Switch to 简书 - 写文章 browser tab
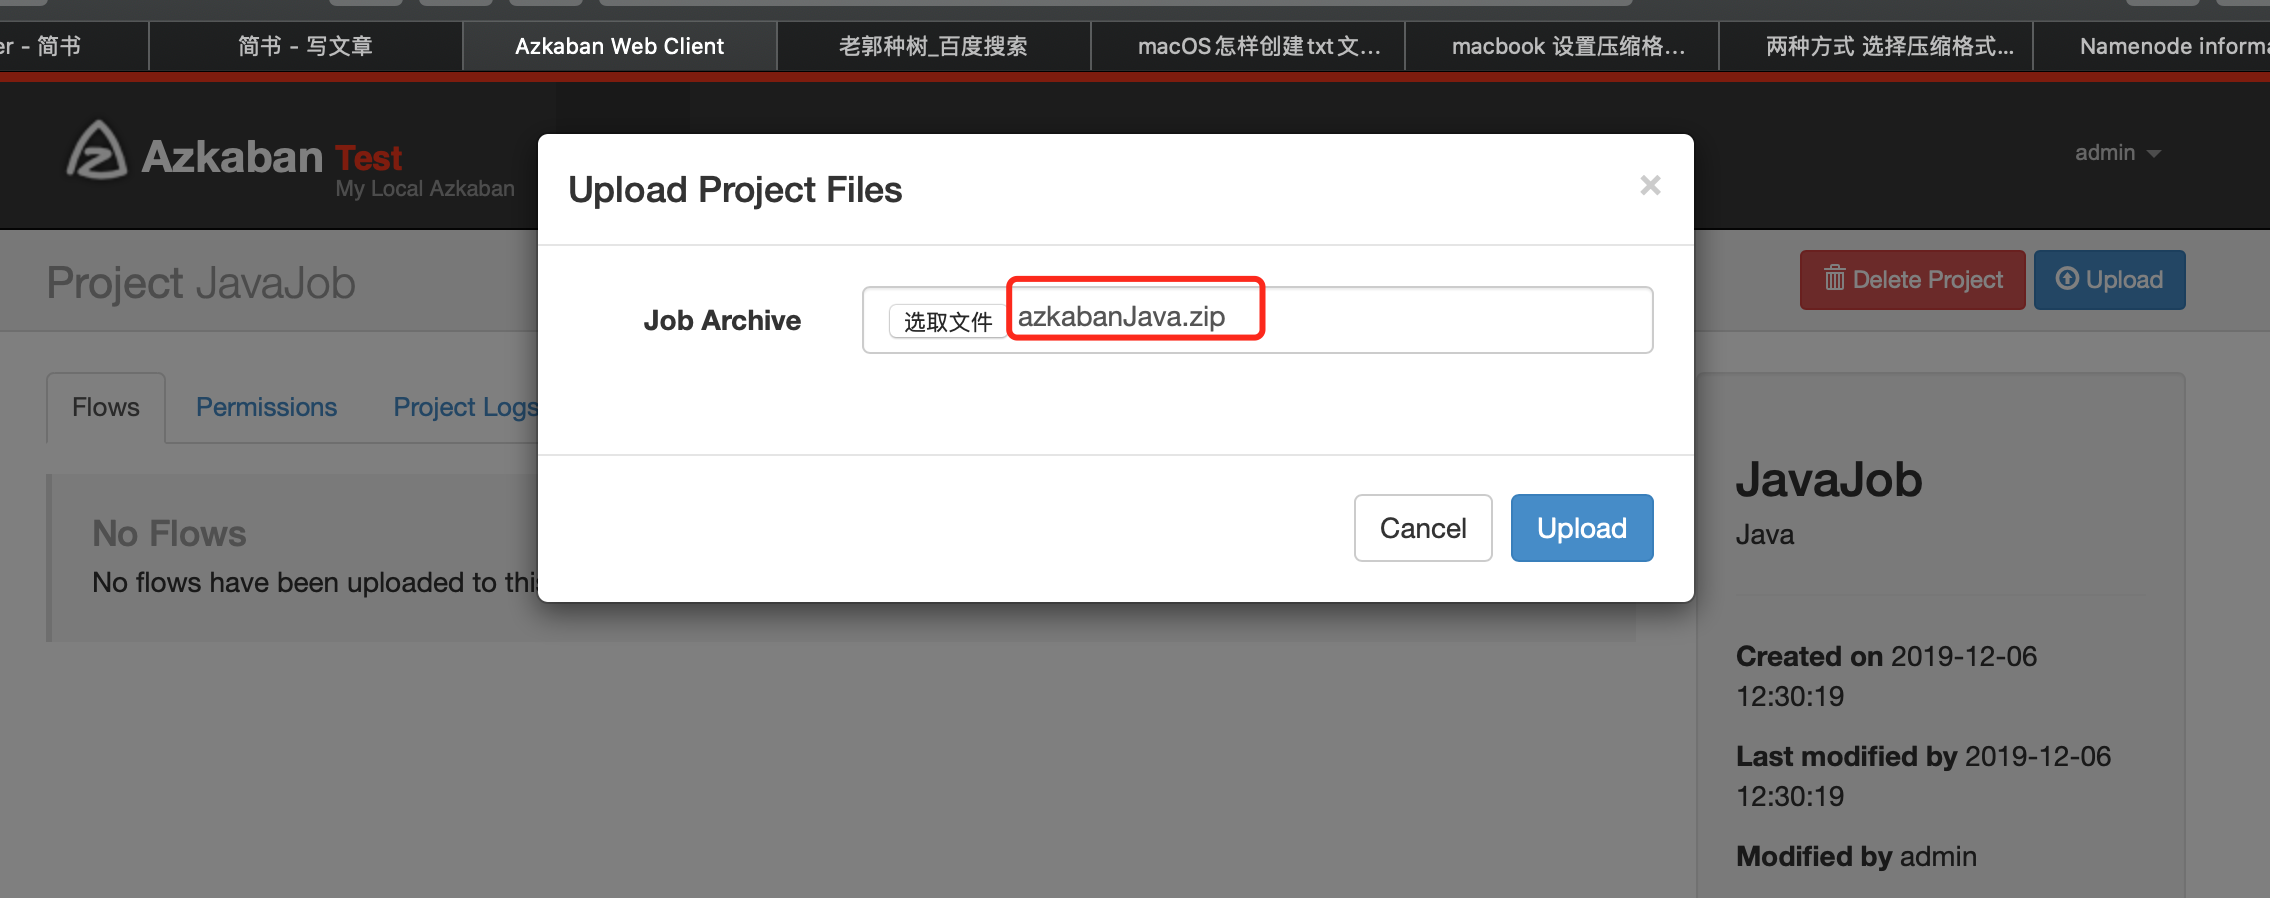This screenshot has height=898, width=2270. coord(306,46)
